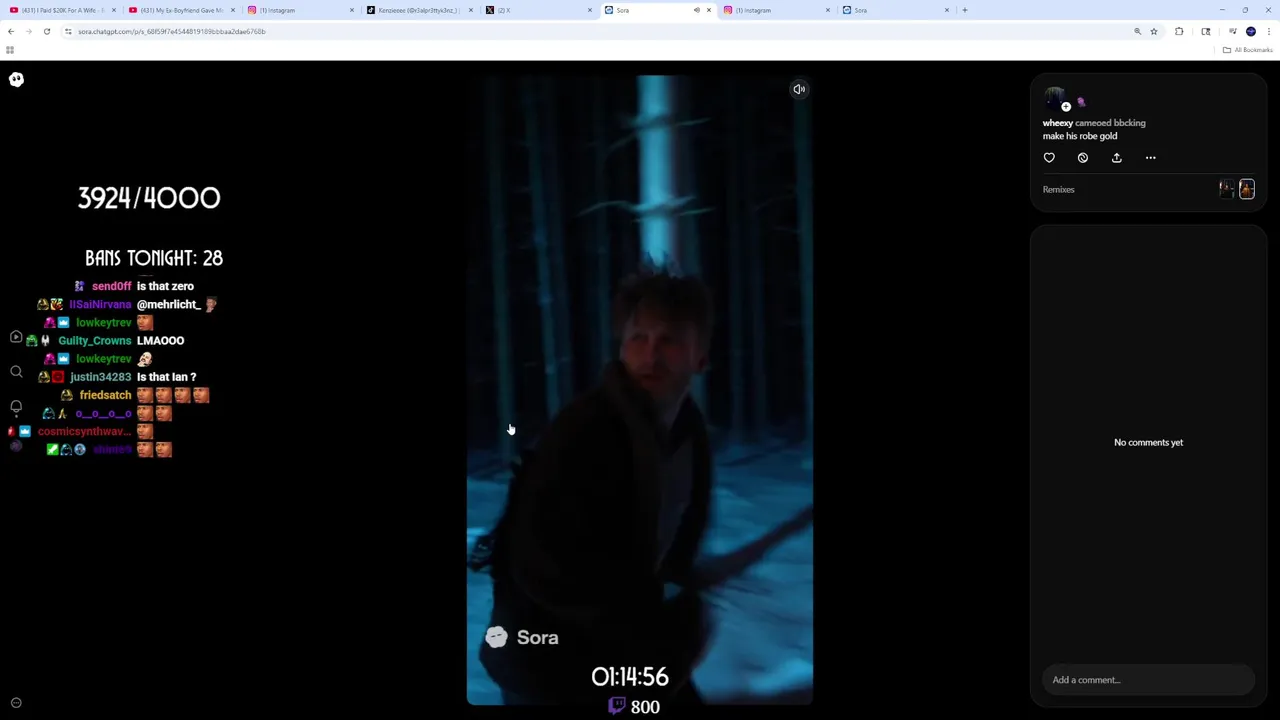Open the Chrome extensions puzzle icon
The width and height of the screenshot is (1280, 720).
point(1179,31)
